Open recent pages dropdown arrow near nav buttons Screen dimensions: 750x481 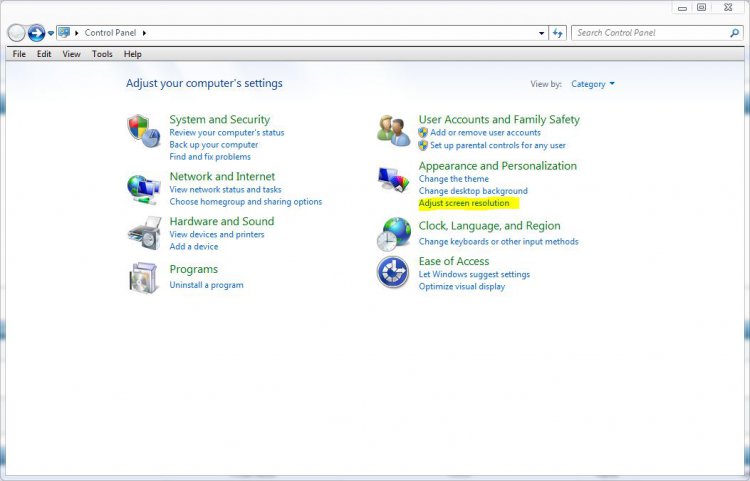51,33
